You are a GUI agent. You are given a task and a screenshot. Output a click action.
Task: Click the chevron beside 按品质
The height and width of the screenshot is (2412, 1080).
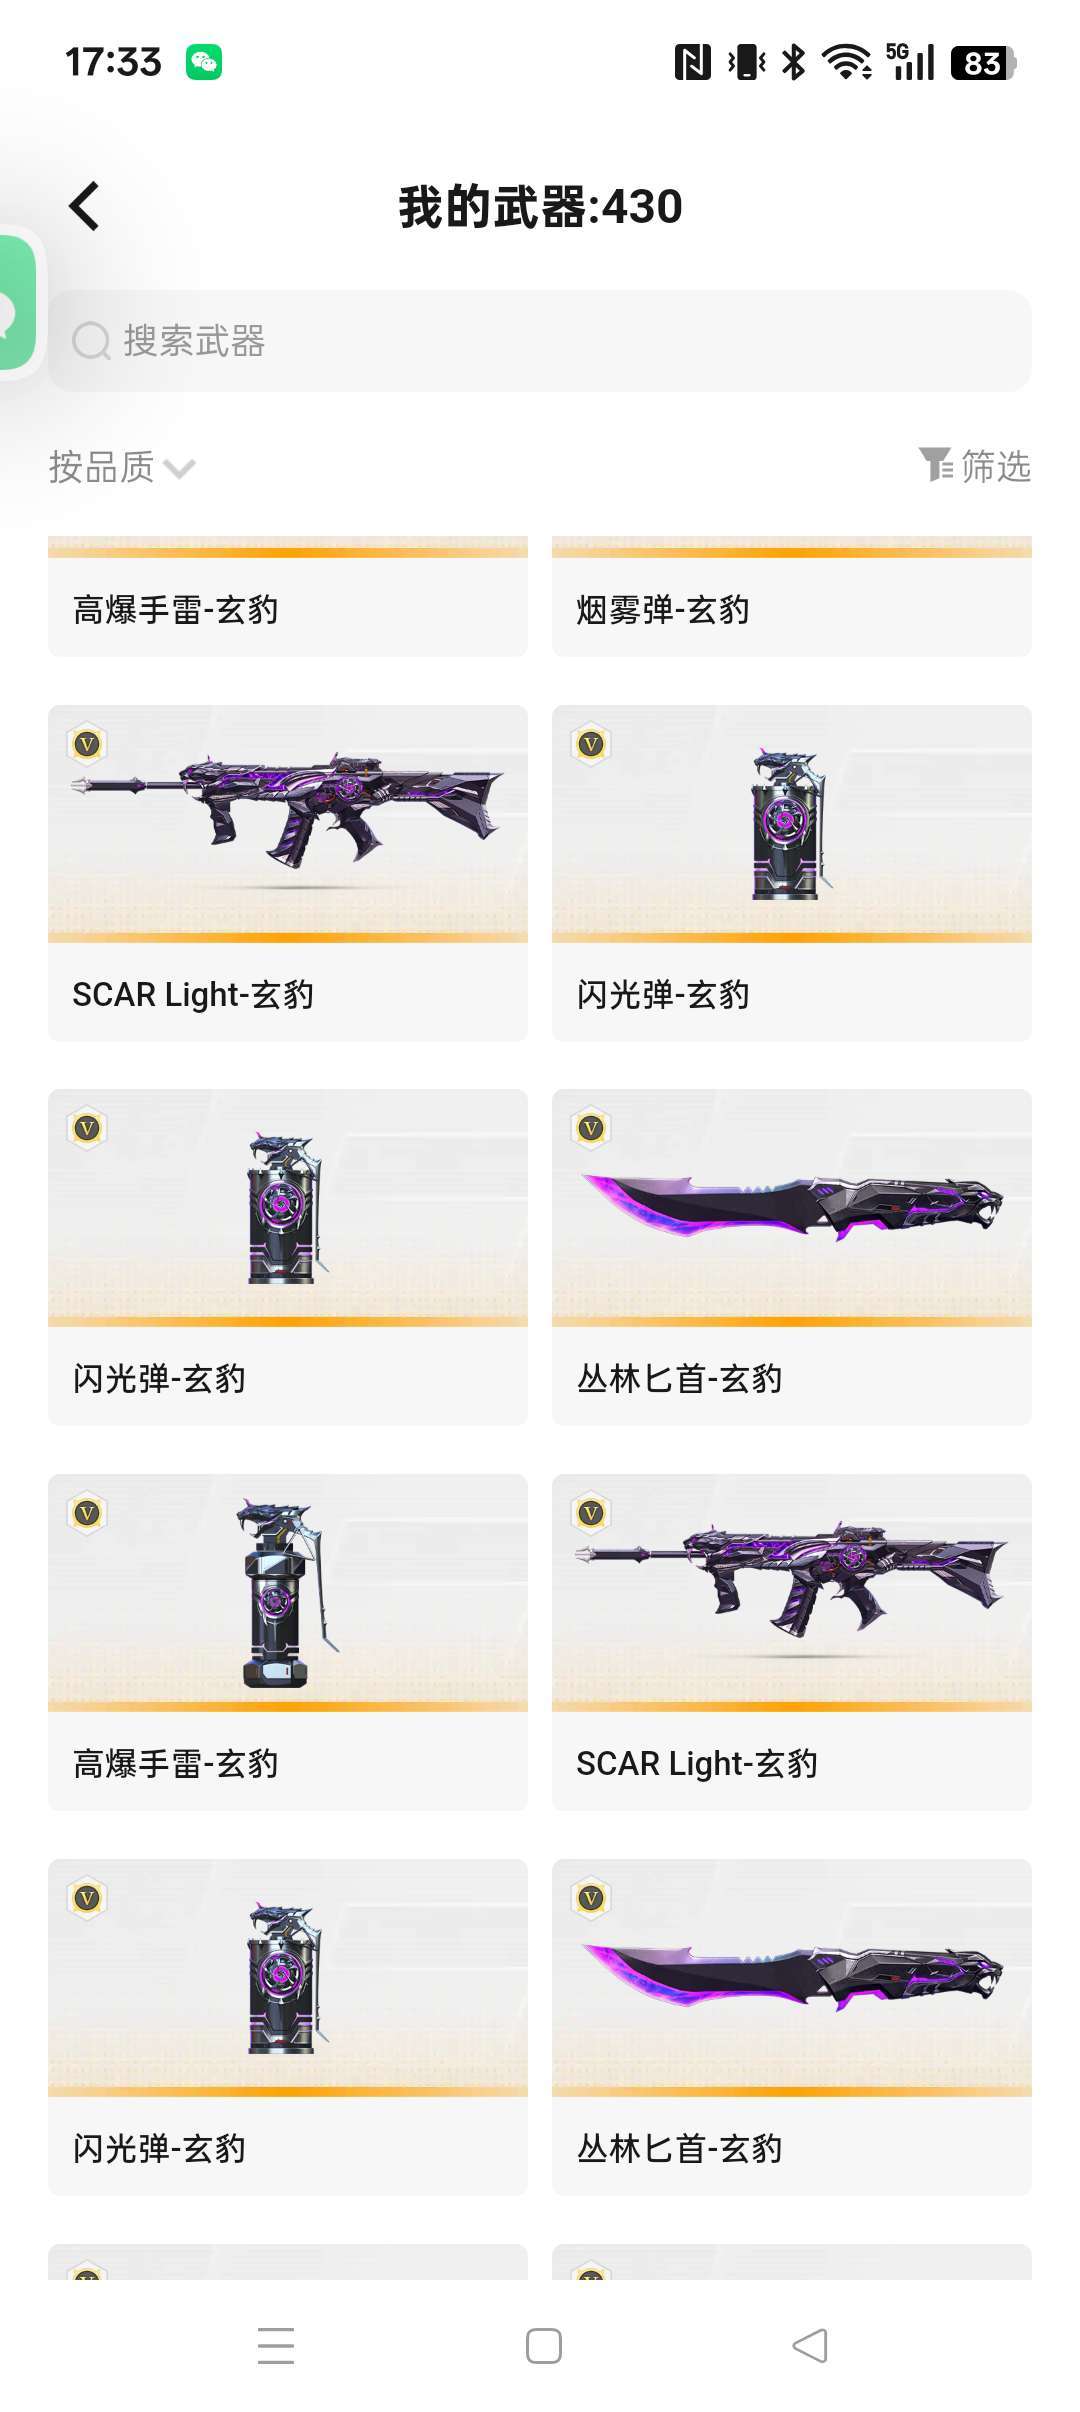tap(179, 468)
